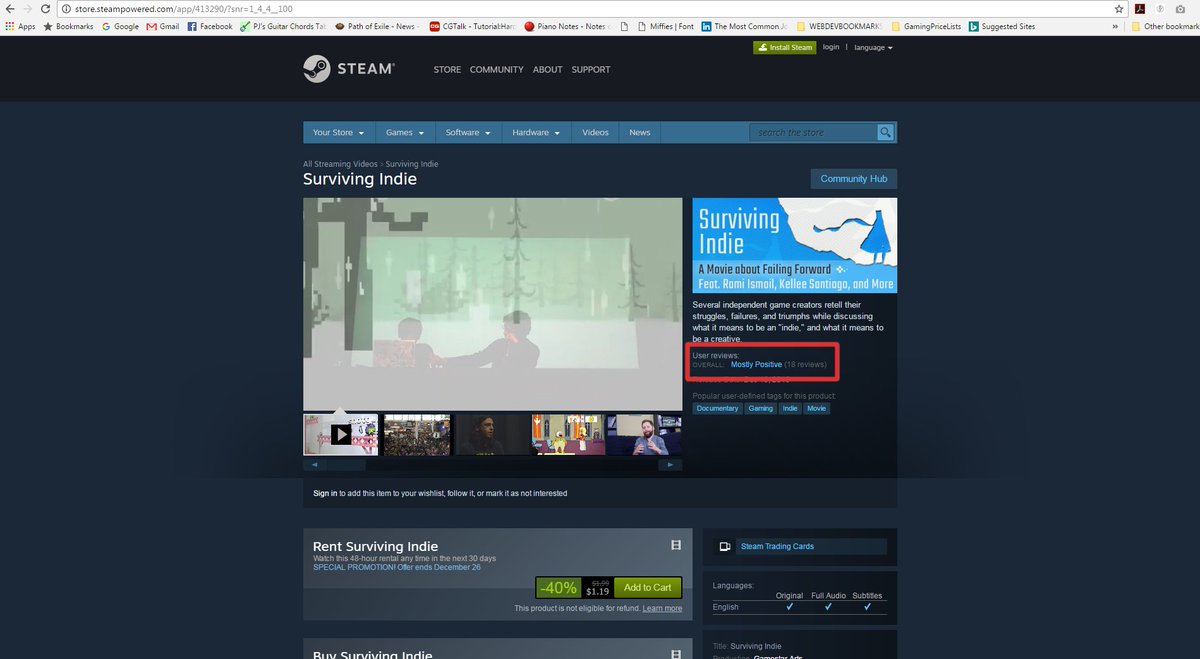
Task: Select the bearded man speaking thumbnail
Action: click(x=644, y=434)
